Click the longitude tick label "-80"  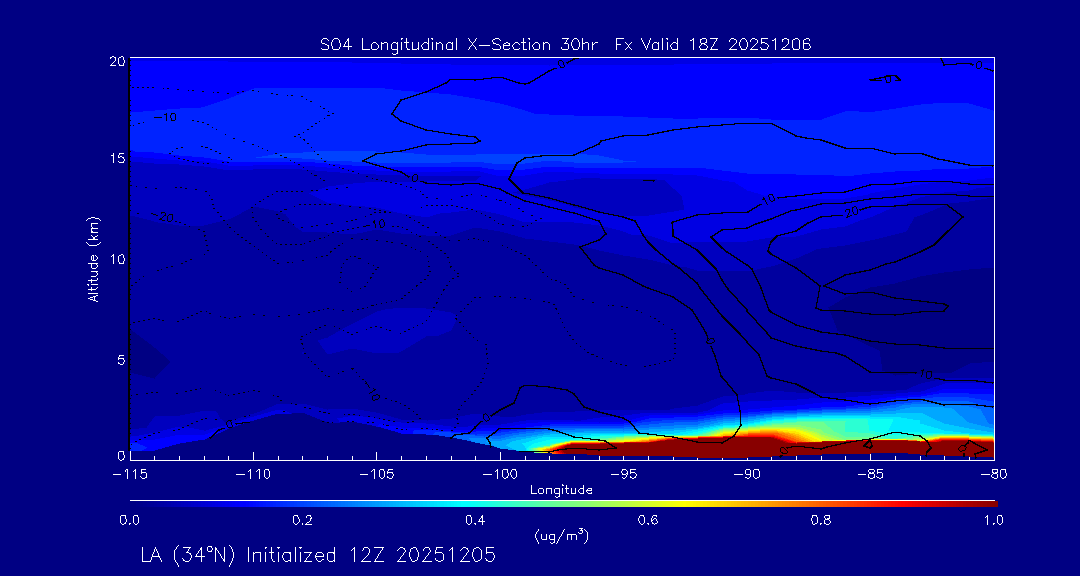994,475
